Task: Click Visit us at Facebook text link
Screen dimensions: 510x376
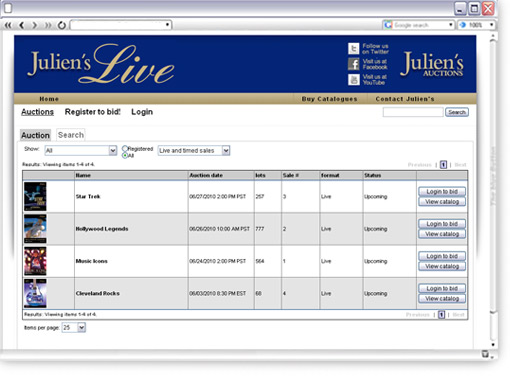Action: [x=375, y=64]
